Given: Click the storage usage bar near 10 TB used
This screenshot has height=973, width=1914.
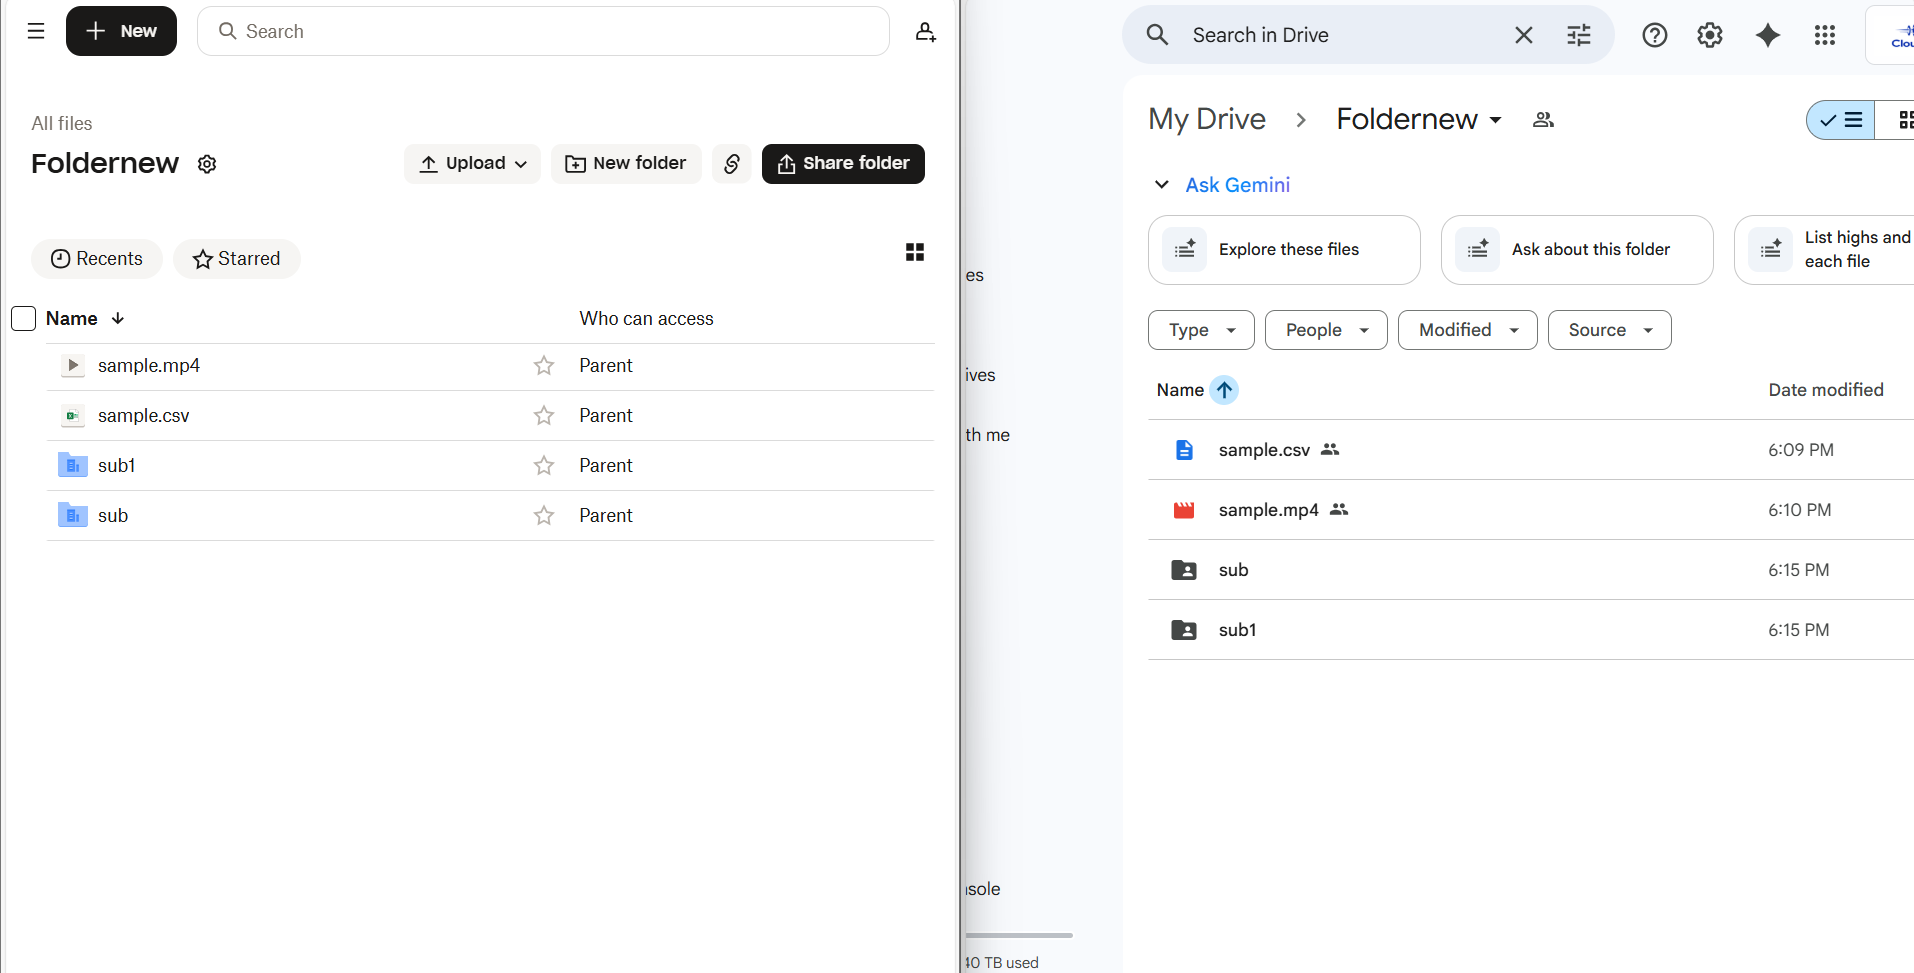Looking at the screenshot, I should 1016,935.
